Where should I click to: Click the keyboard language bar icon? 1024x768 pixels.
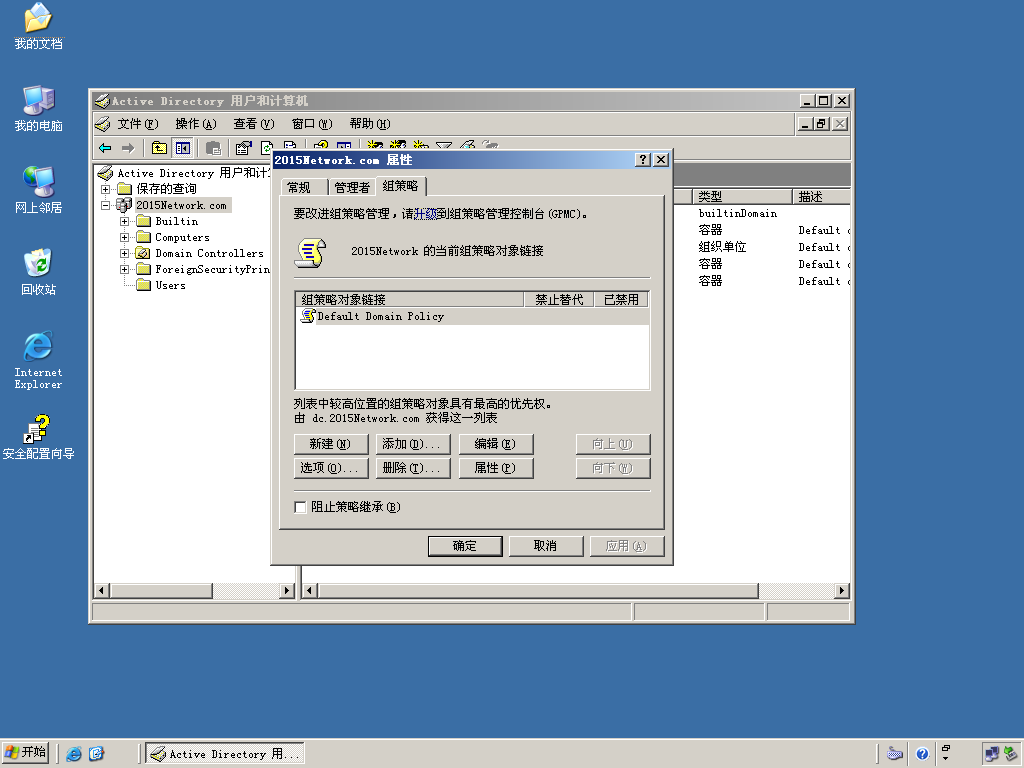coord(895,754)
